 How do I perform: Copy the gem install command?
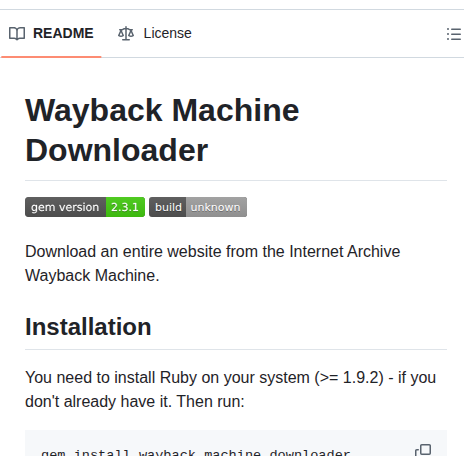point(423,450)
